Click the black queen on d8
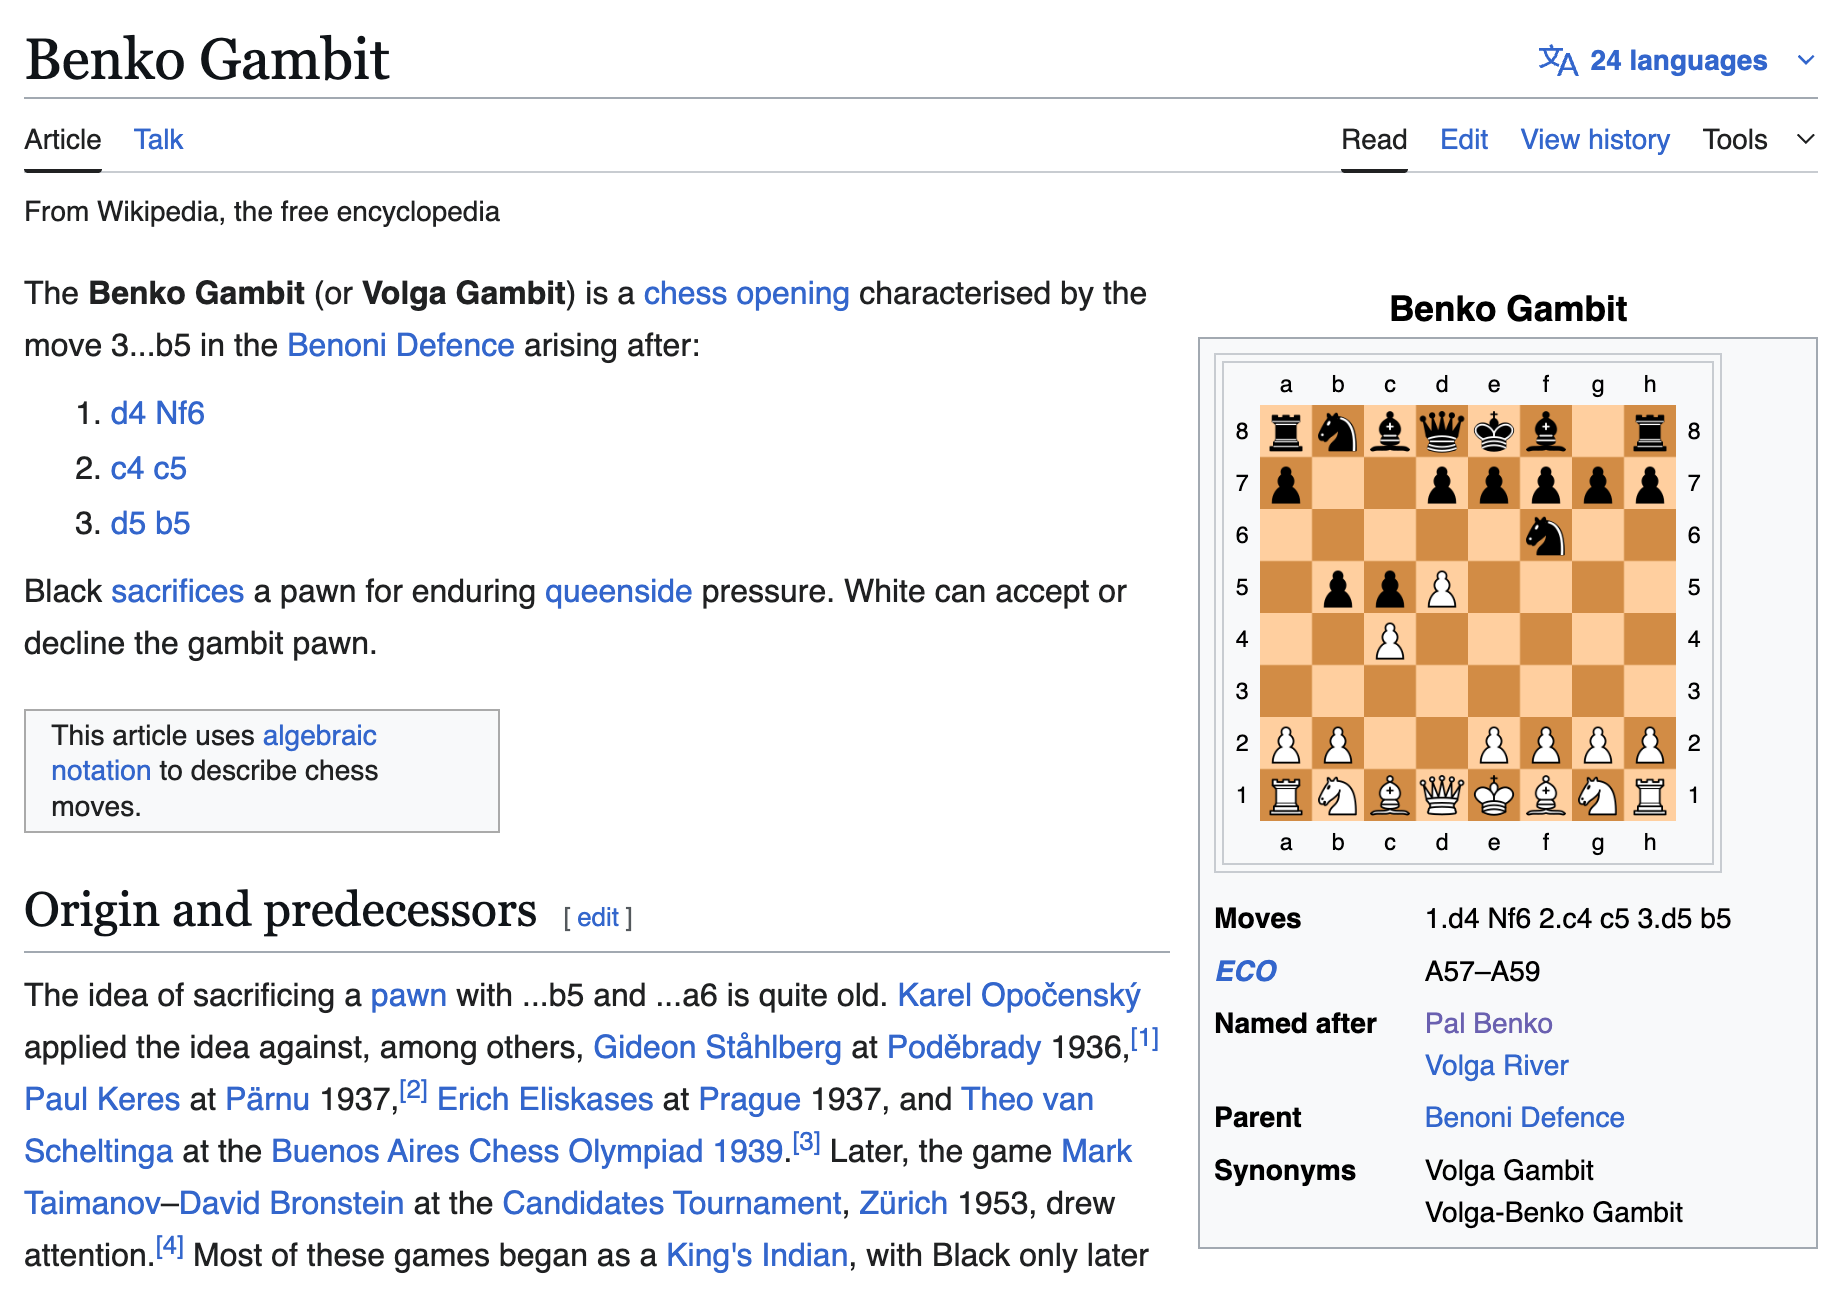The height and width of the screenshot is (1290, 1846). [x=1441, y=431]
